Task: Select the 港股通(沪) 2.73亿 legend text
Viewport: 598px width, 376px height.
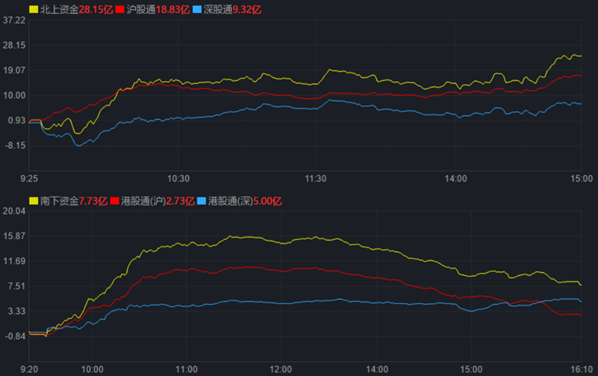Action: point(158,201)
